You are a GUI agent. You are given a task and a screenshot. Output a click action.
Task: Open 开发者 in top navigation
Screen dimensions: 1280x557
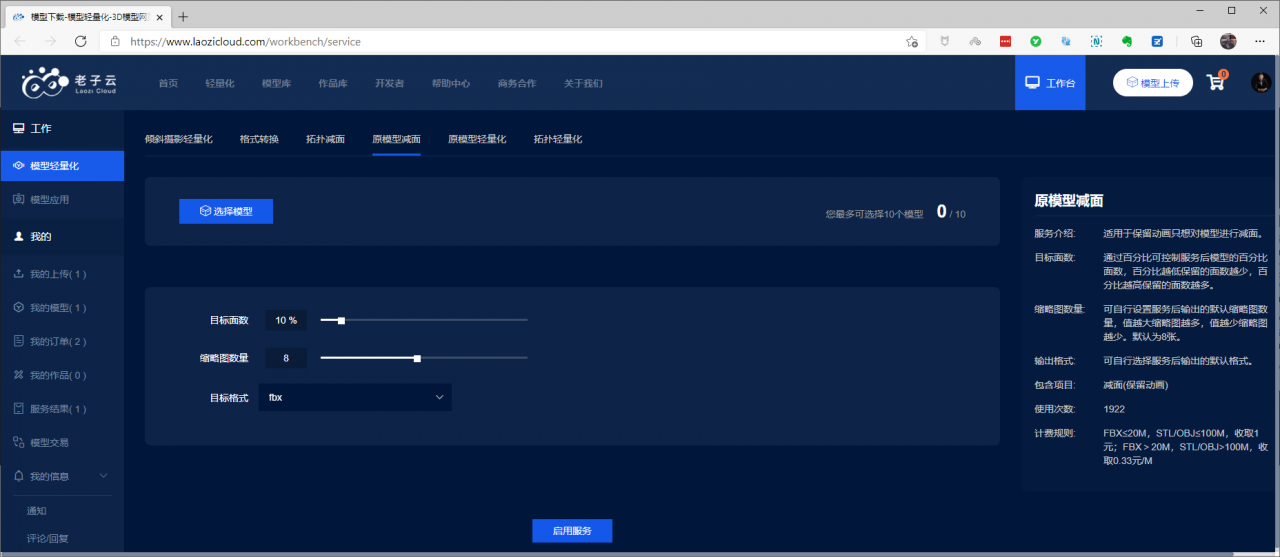pyautogui.click(x=390, y=83)
